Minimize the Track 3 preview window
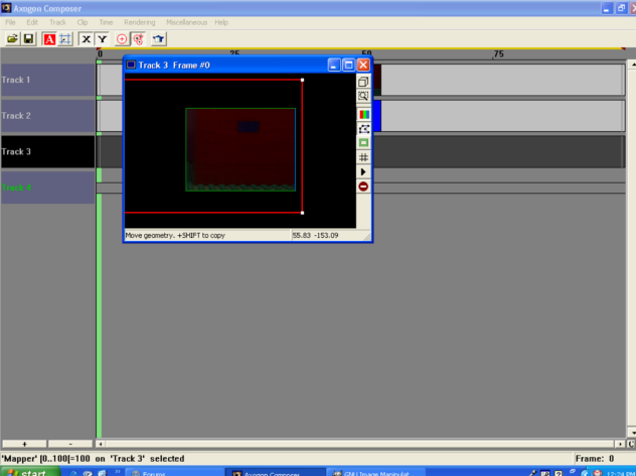 334,65
